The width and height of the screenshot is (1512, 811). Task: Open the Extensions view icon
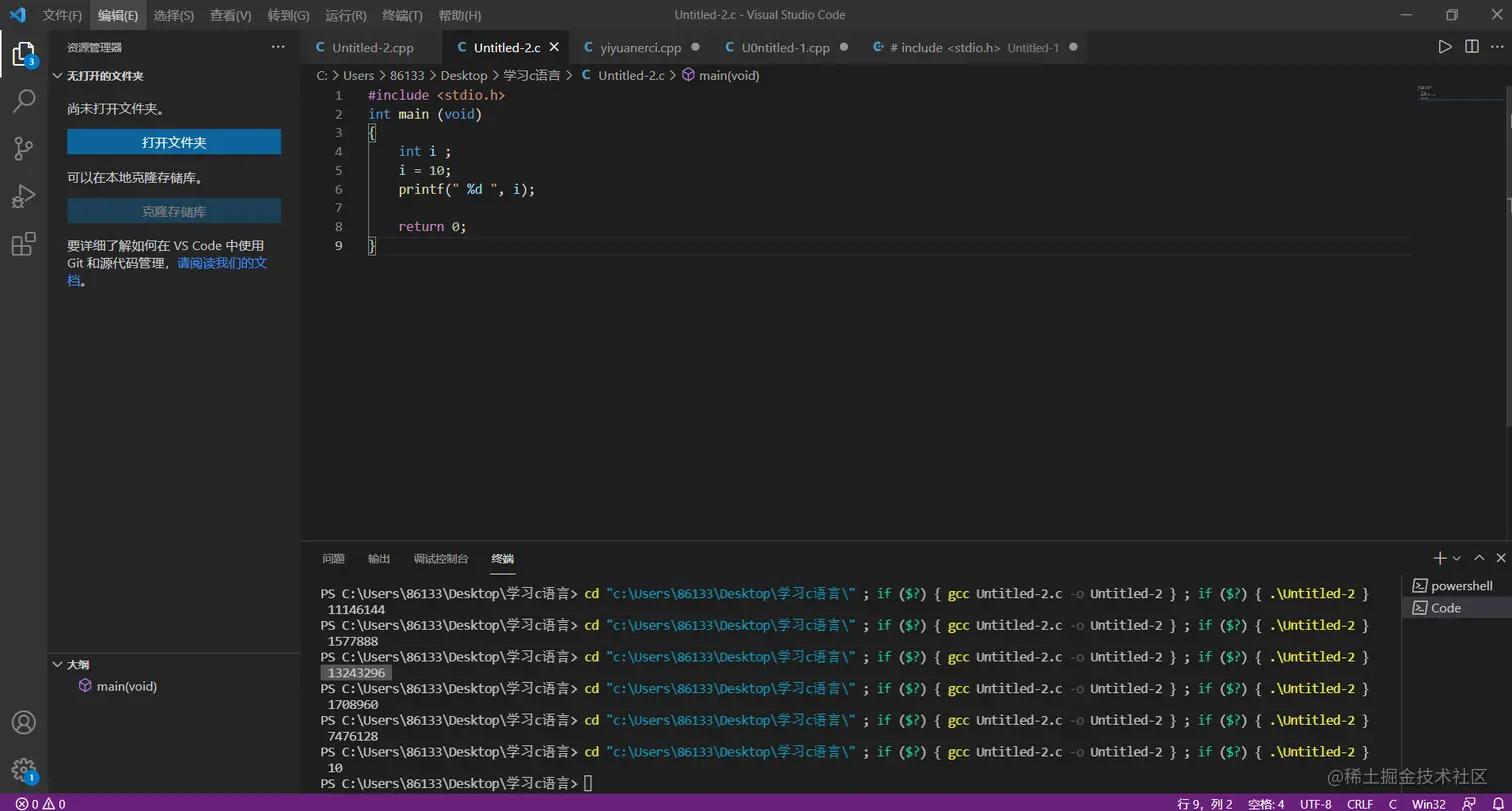(24, 244)
